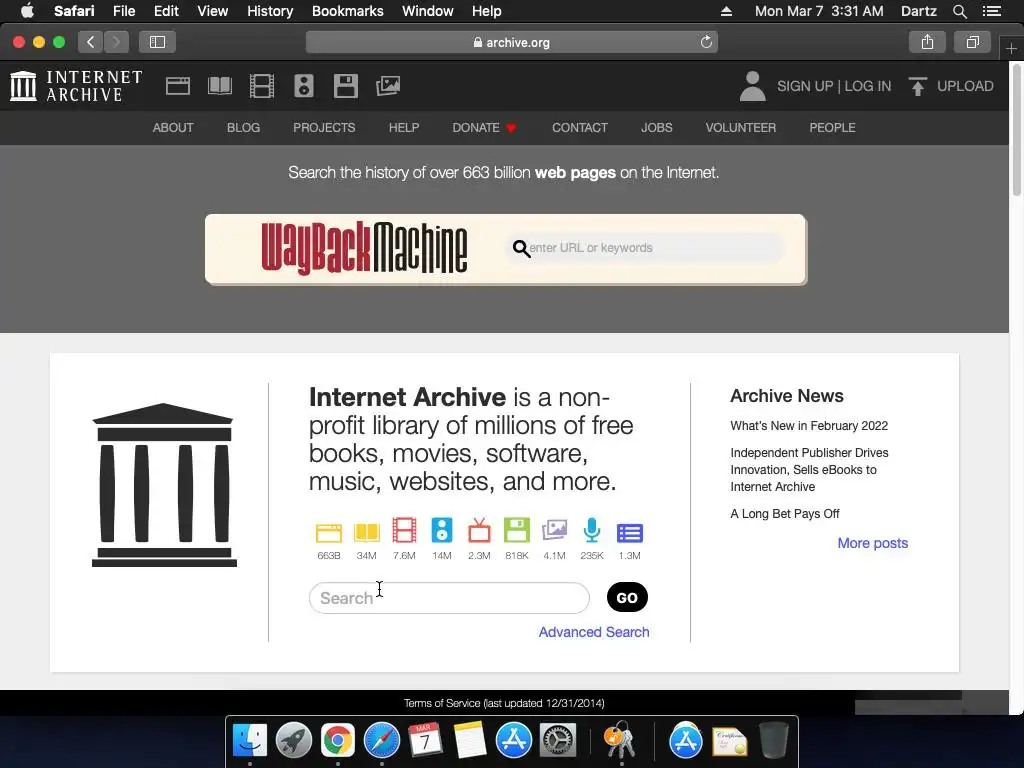Open the Audio speaker icon in header

click(304, 86)
